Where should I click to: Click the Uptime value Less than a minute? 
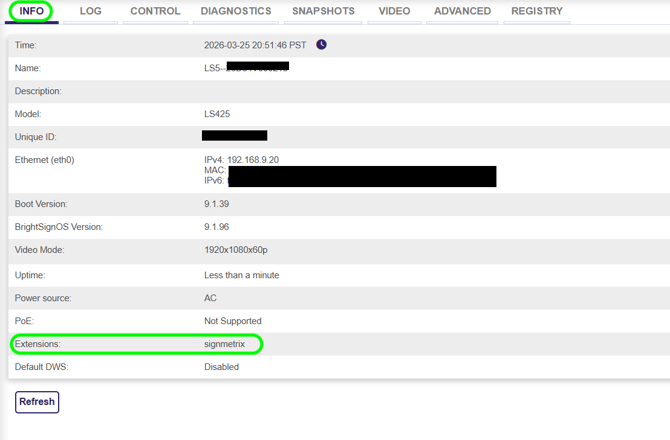tap(241, 275)
